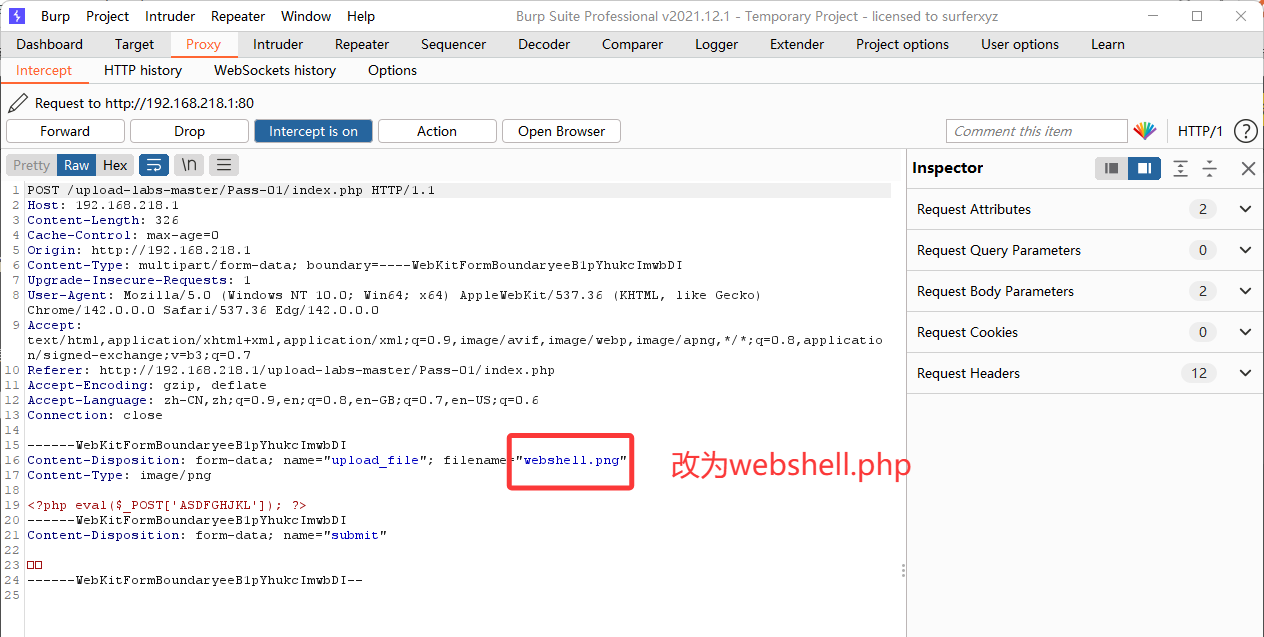Switch to the Repeater tool tab
Image resolution: width=1264 pixels, height=637 pixels.
tap(362, 44)
